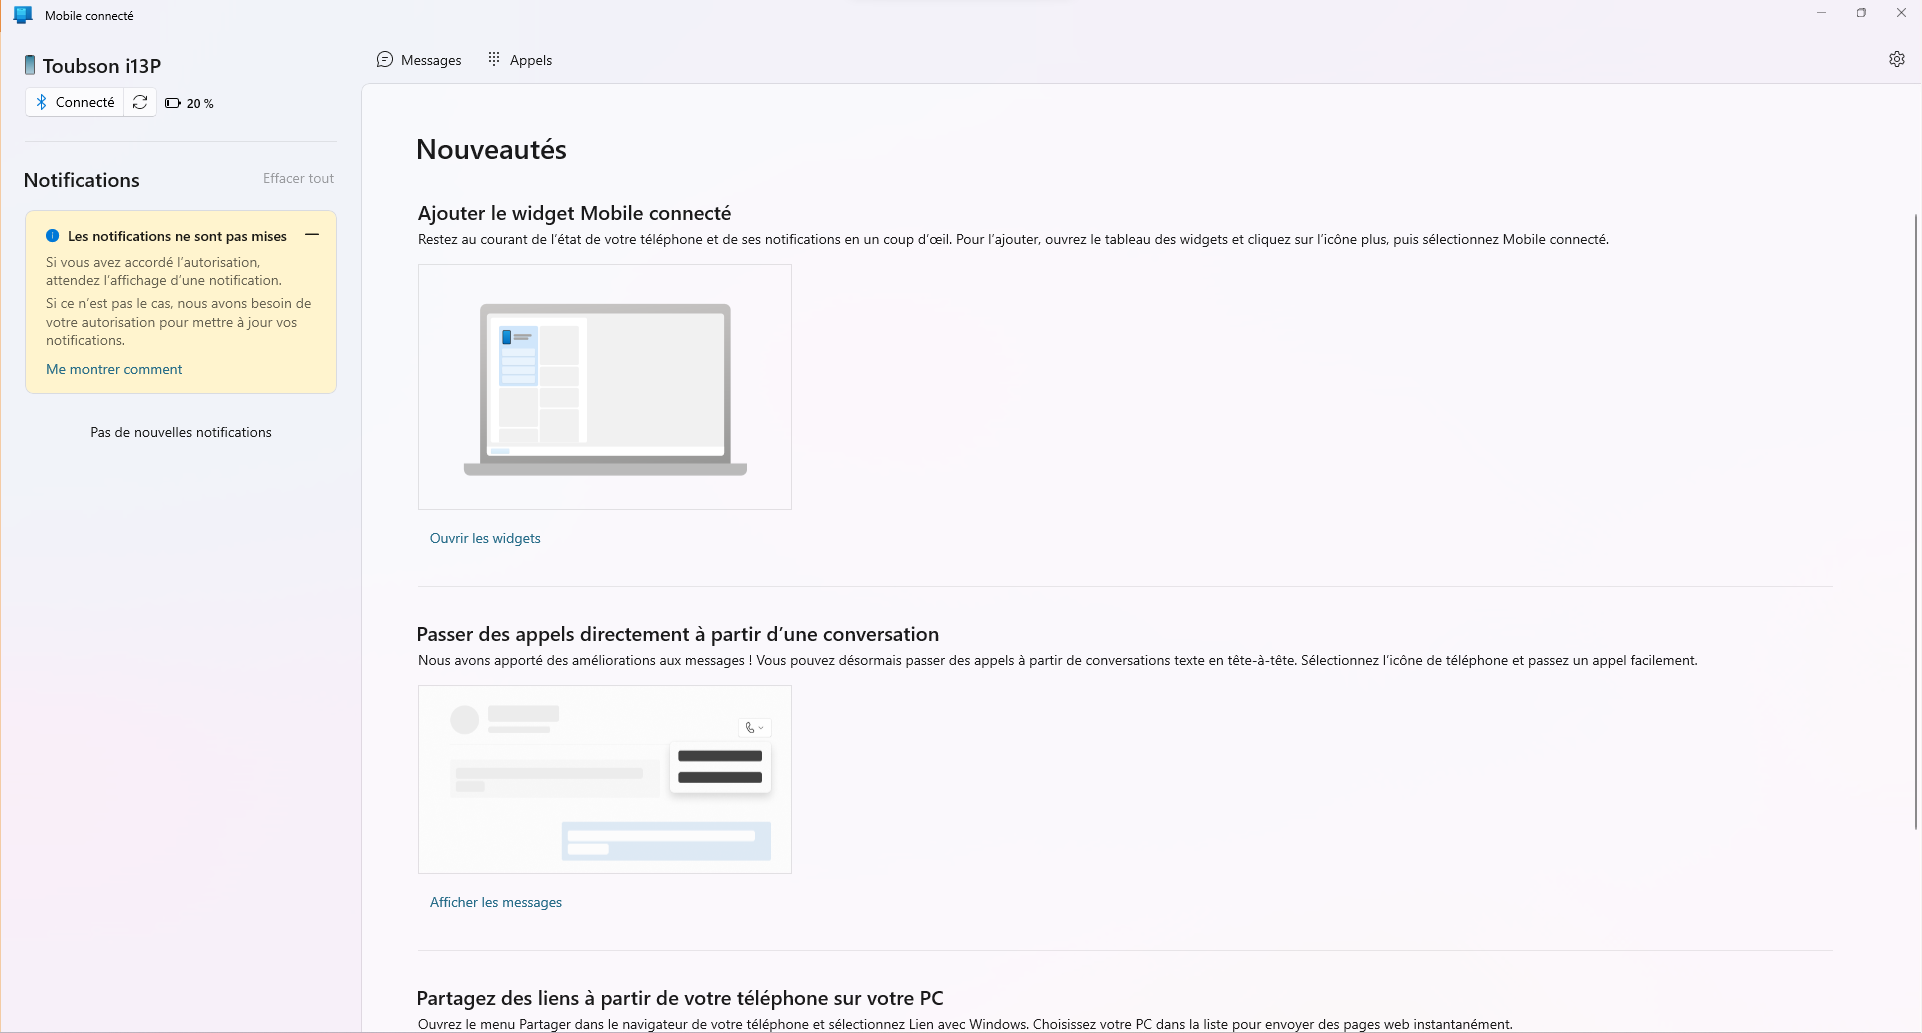Click the Ouvrir les widgets link
Screen dimensions: 1922x1033
(485, 538)
